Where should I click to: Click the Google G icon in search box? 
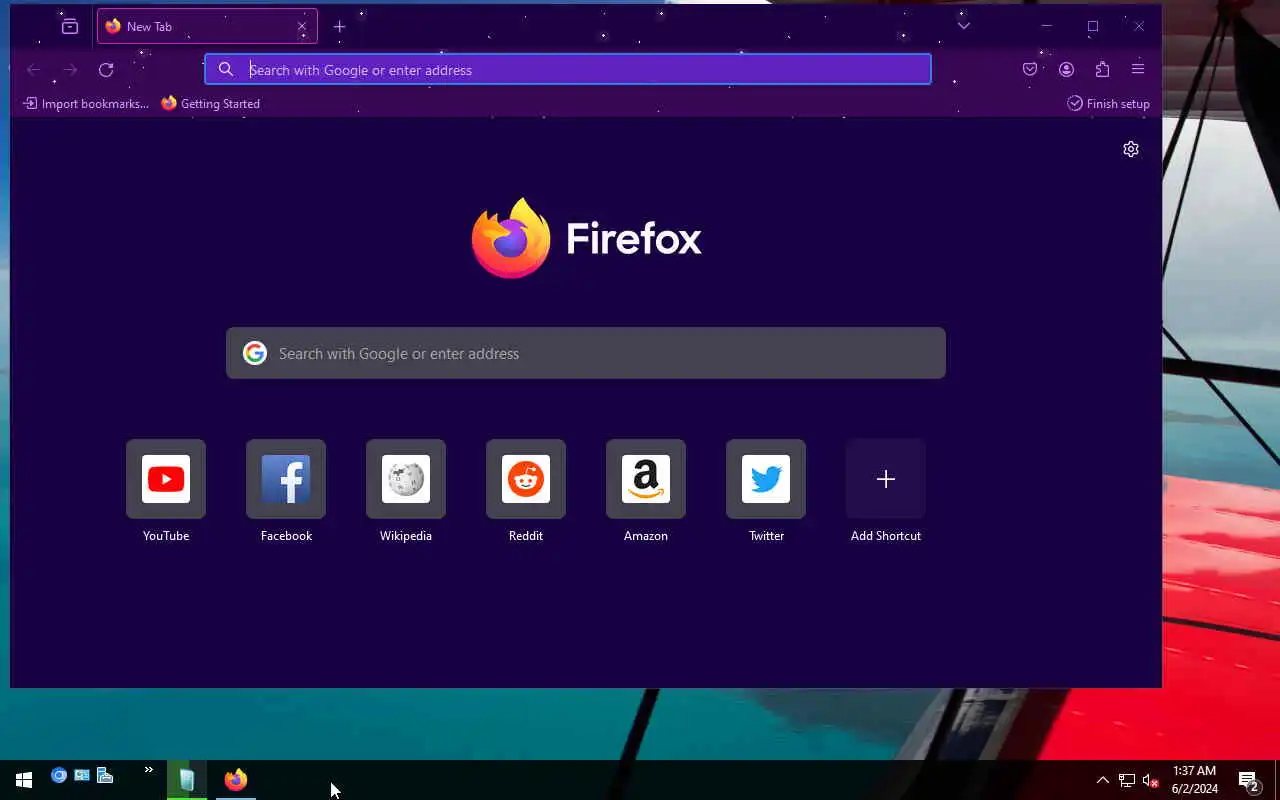[x=255, y=353]
